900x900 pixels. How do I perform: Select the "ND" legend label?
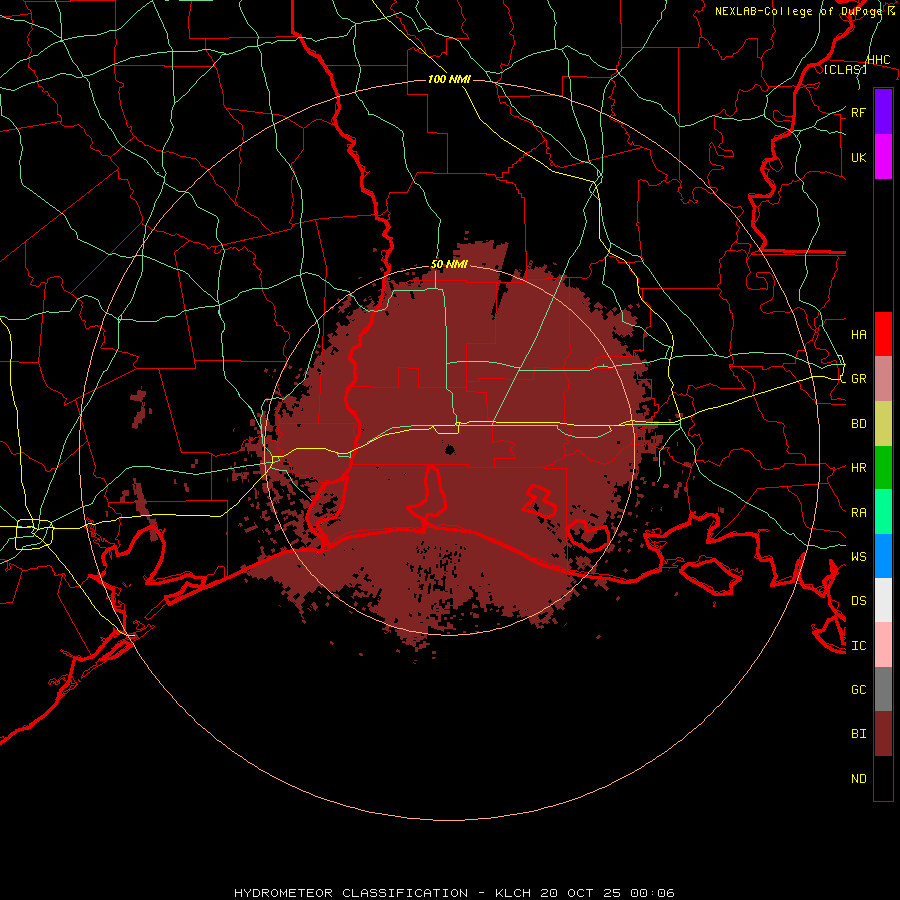click(x=858, y=779)
